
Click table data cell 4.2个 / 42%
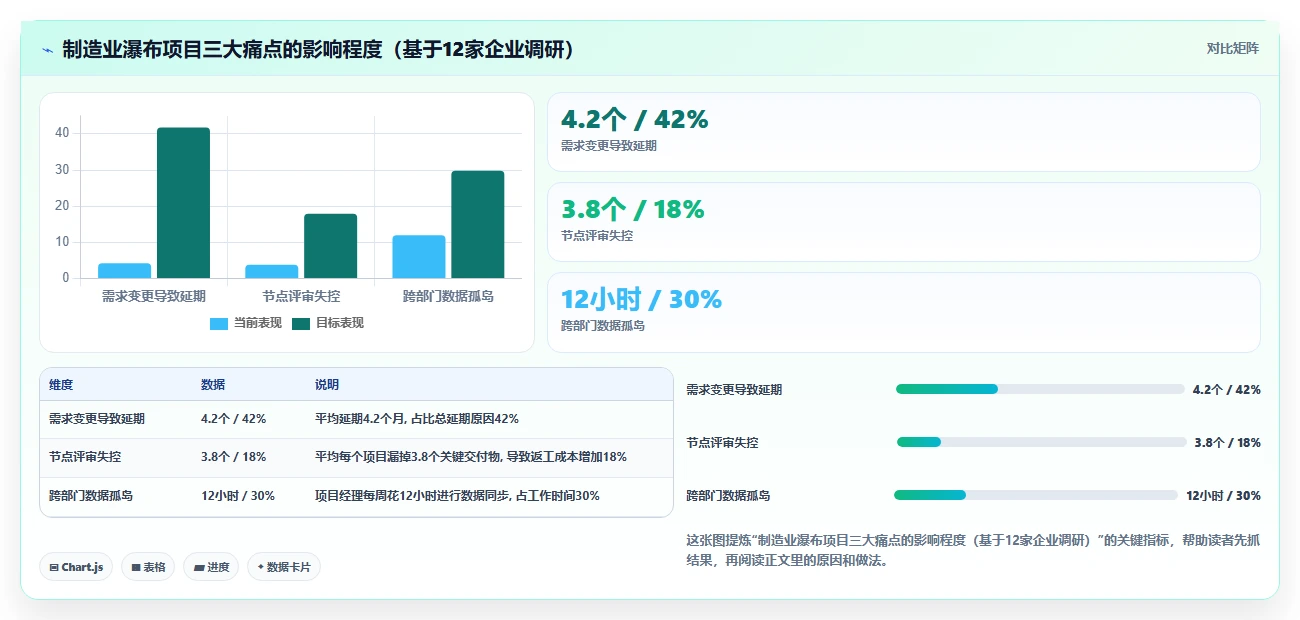[233, 419]
